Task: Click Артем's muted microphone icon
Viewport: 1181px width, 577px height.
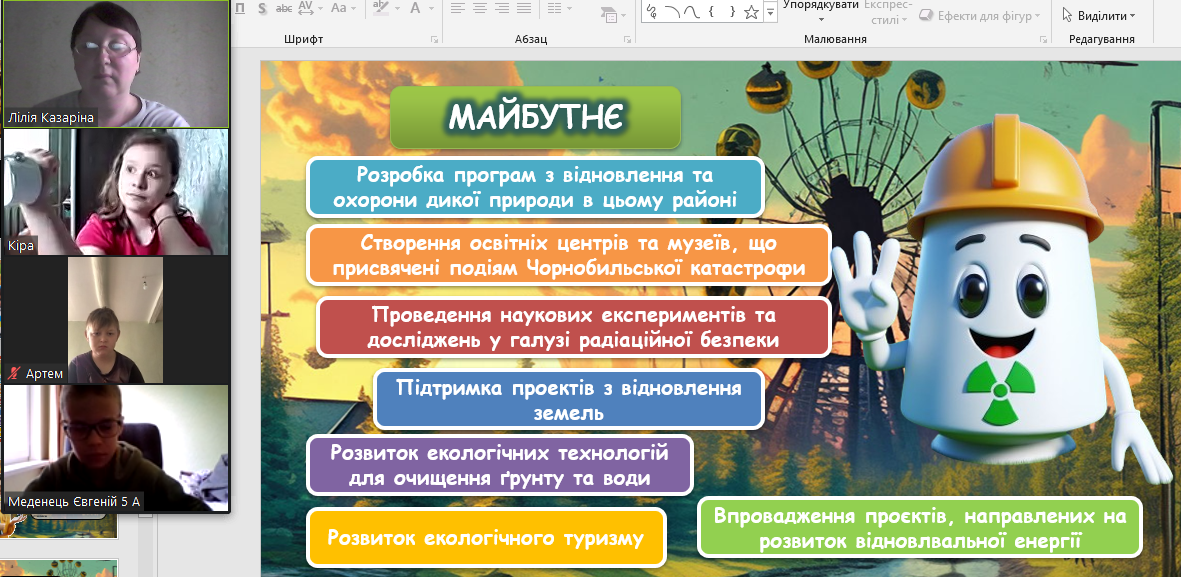Action: (14, 374)
